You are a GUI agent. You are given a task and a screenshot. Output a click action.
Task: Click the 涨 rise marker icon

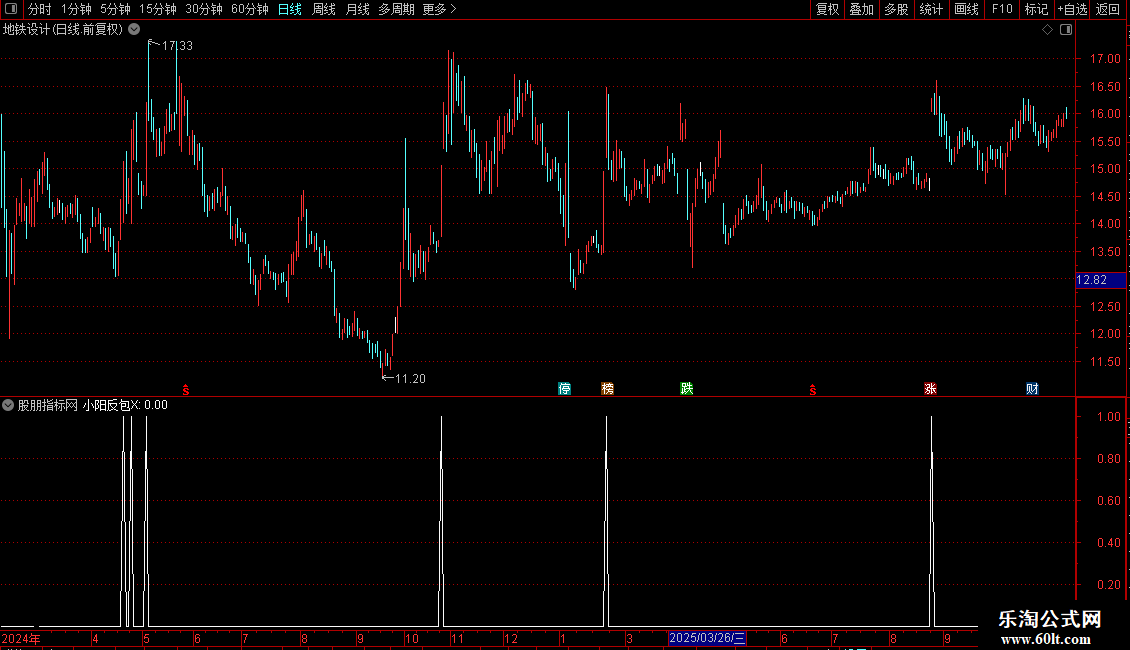[x=930, y=388]
